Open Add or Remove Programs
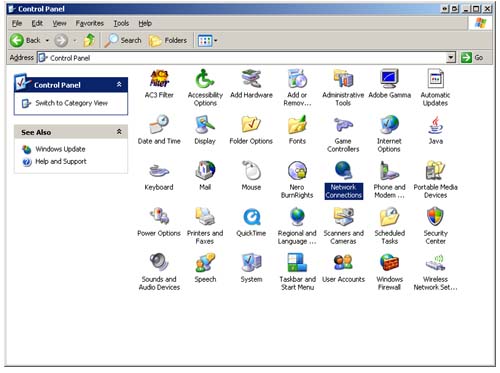This screenshot has height=373, width=500. coord(297,87)
